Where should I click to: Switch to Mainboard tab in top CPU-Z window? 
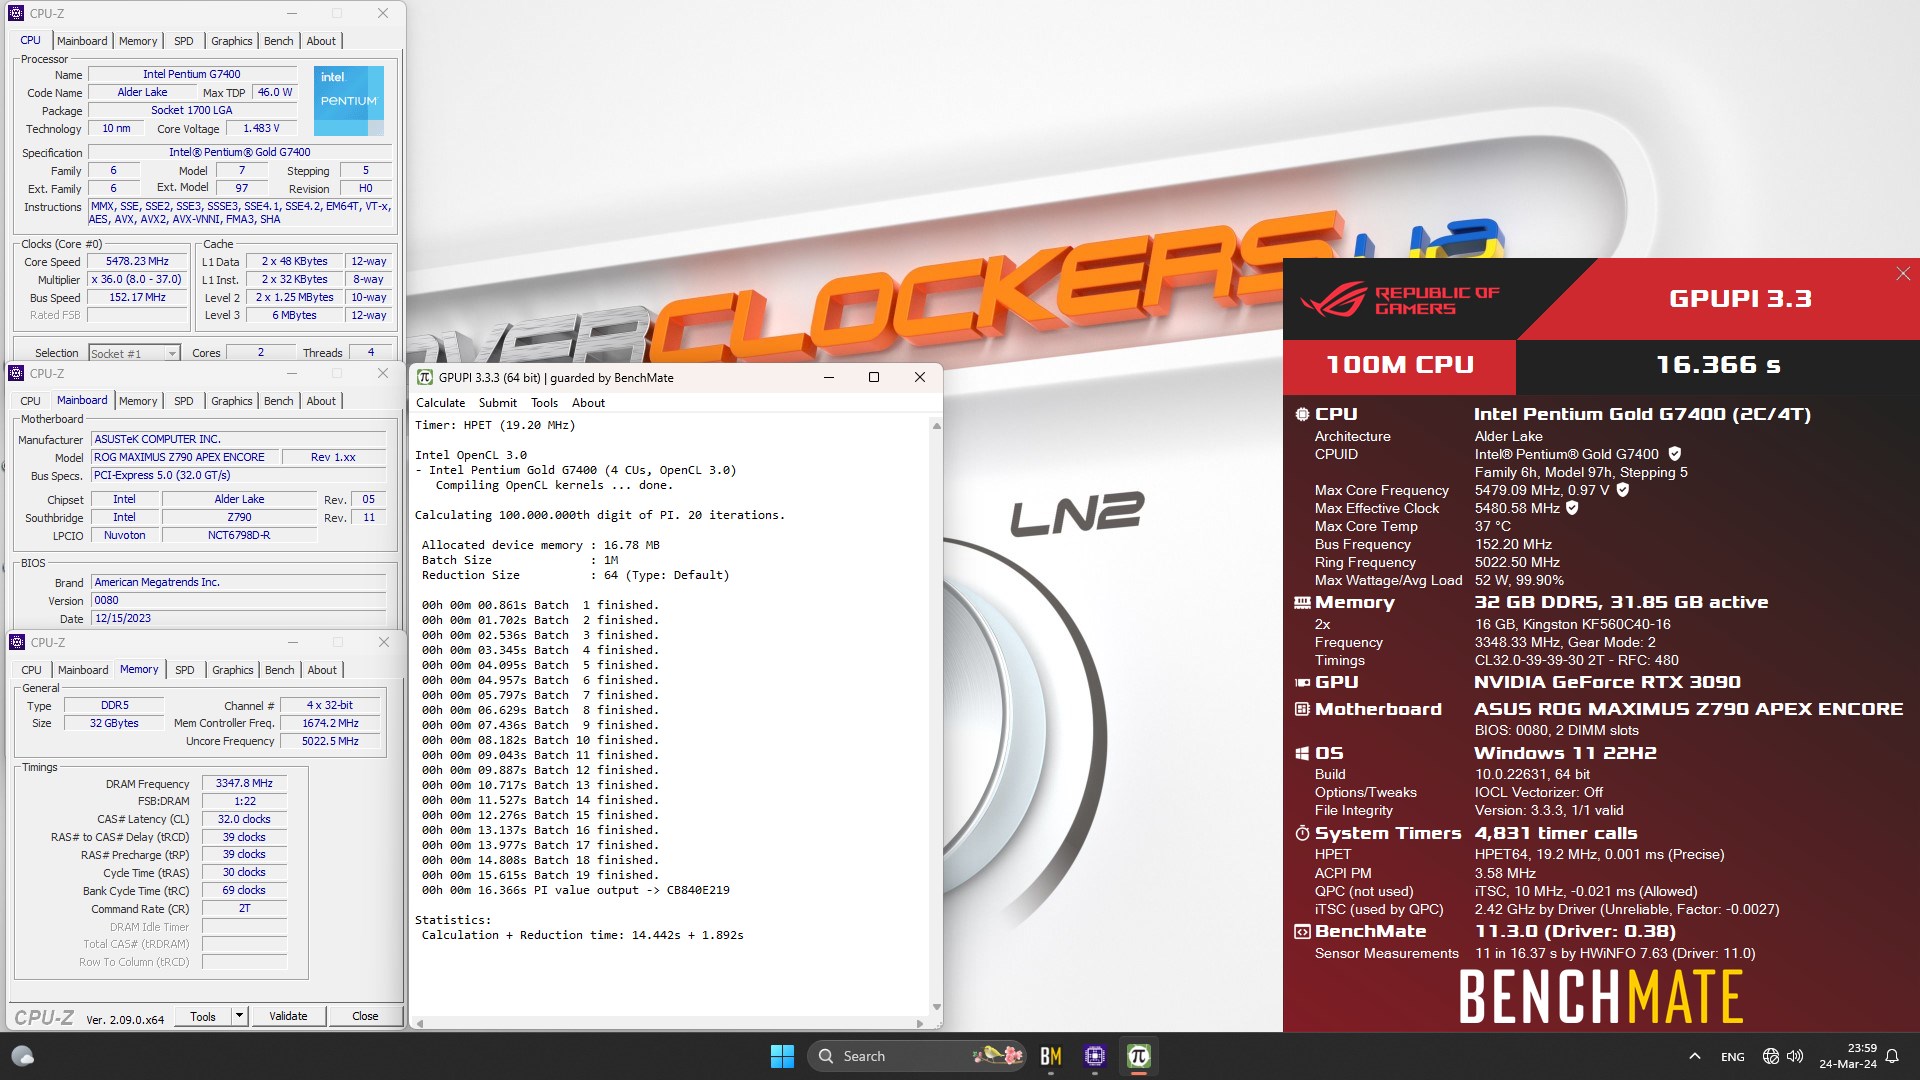click(x=82, y=41)
